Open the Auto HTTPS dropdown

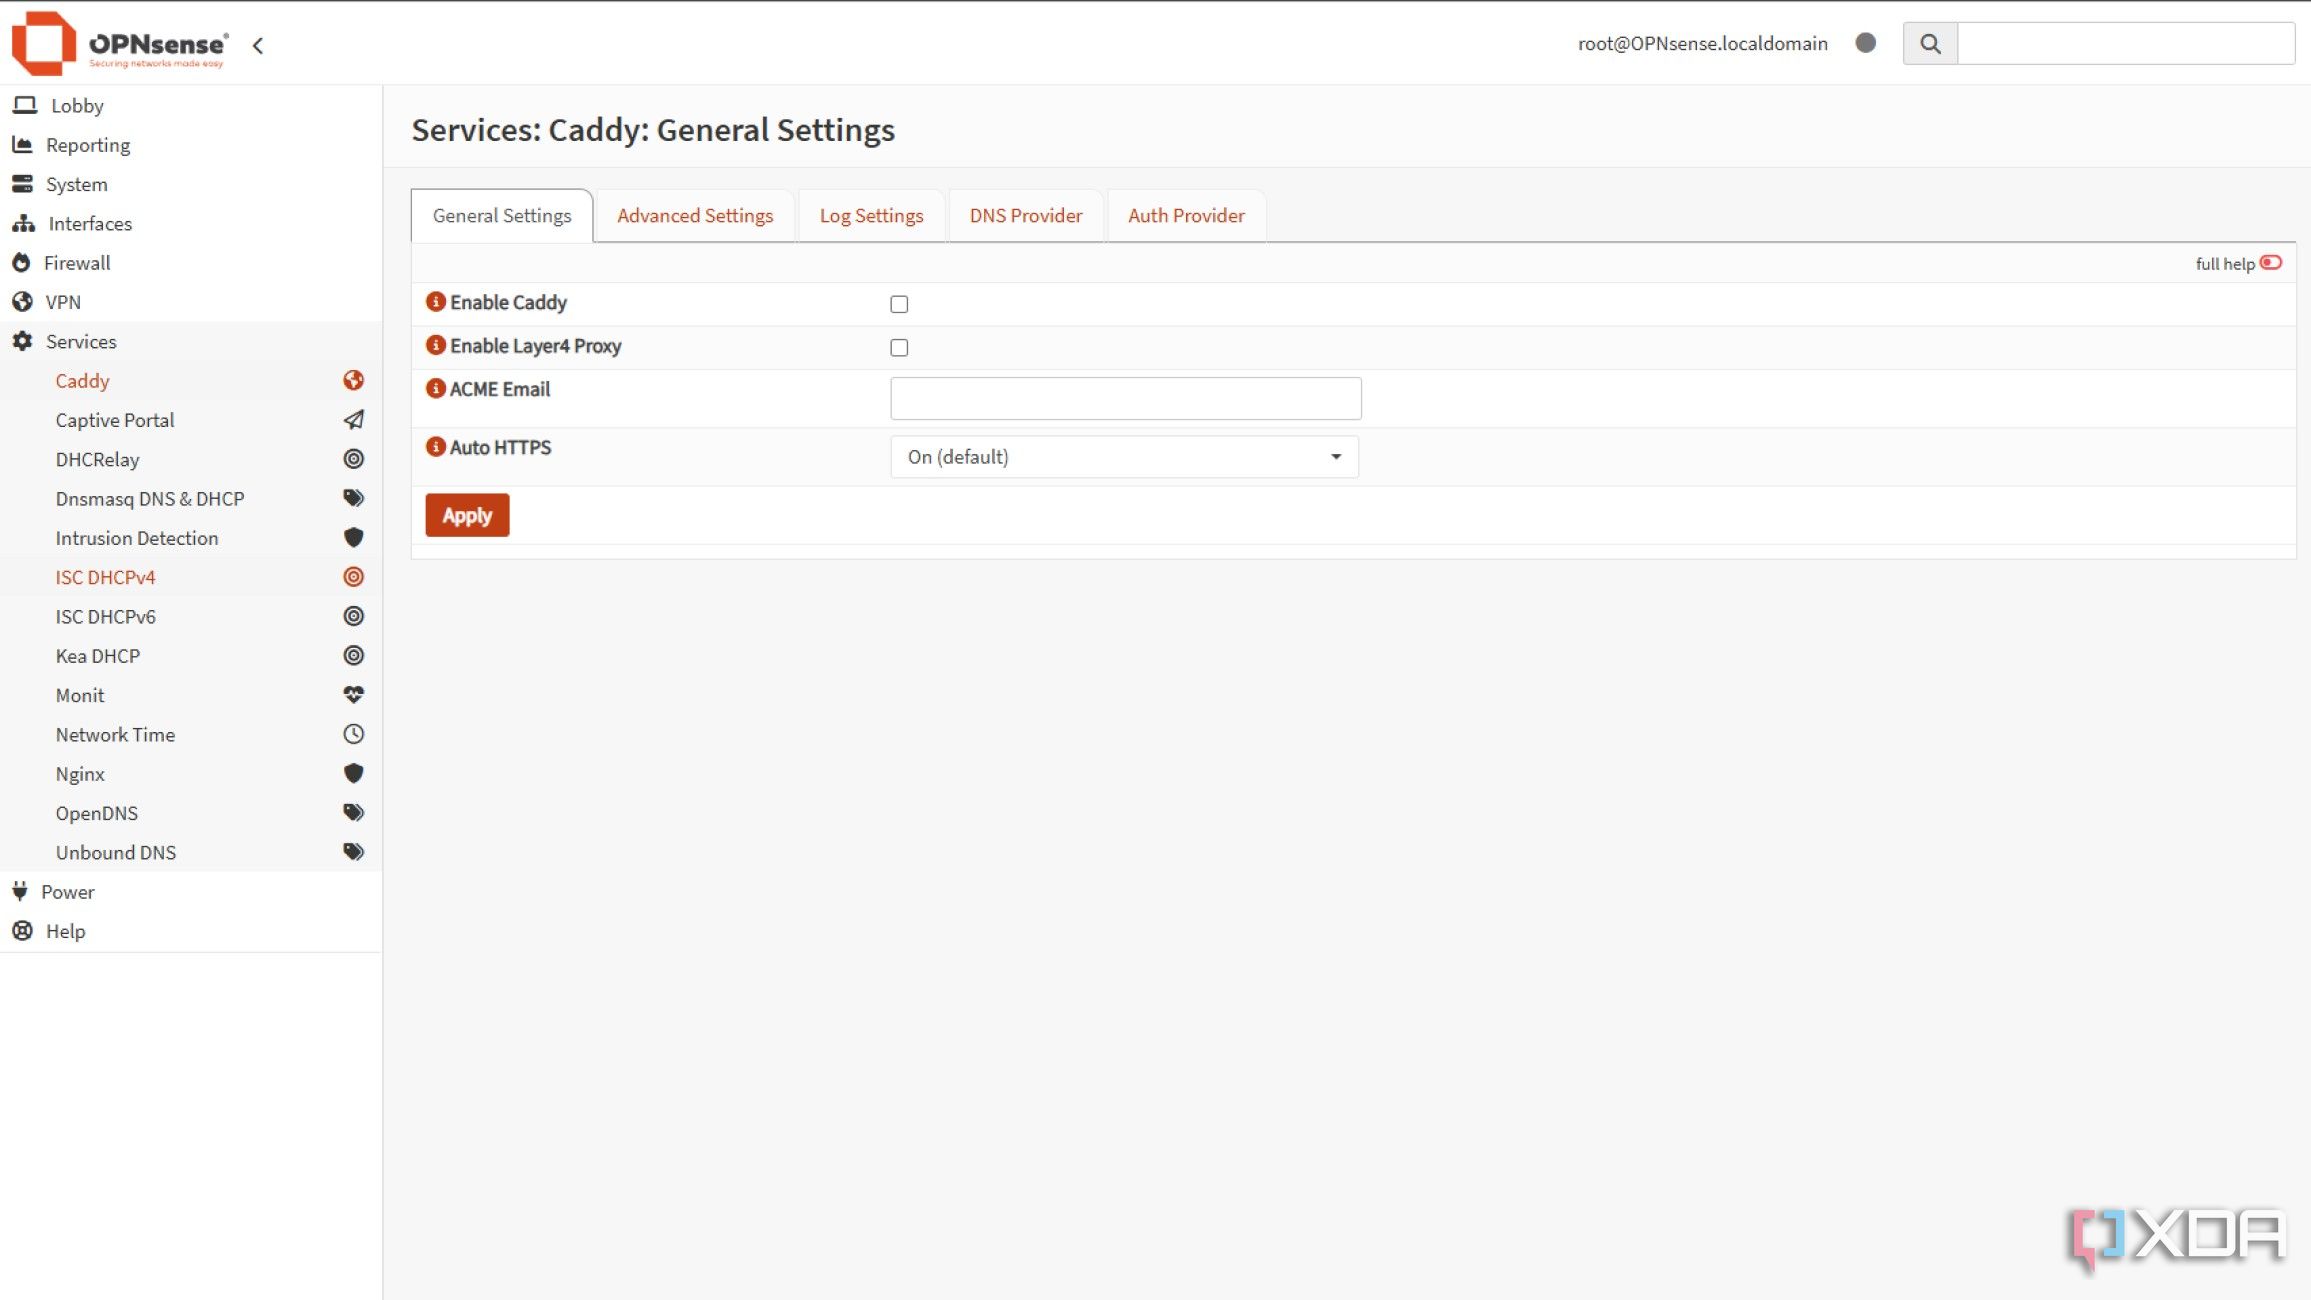(1124, 457)
